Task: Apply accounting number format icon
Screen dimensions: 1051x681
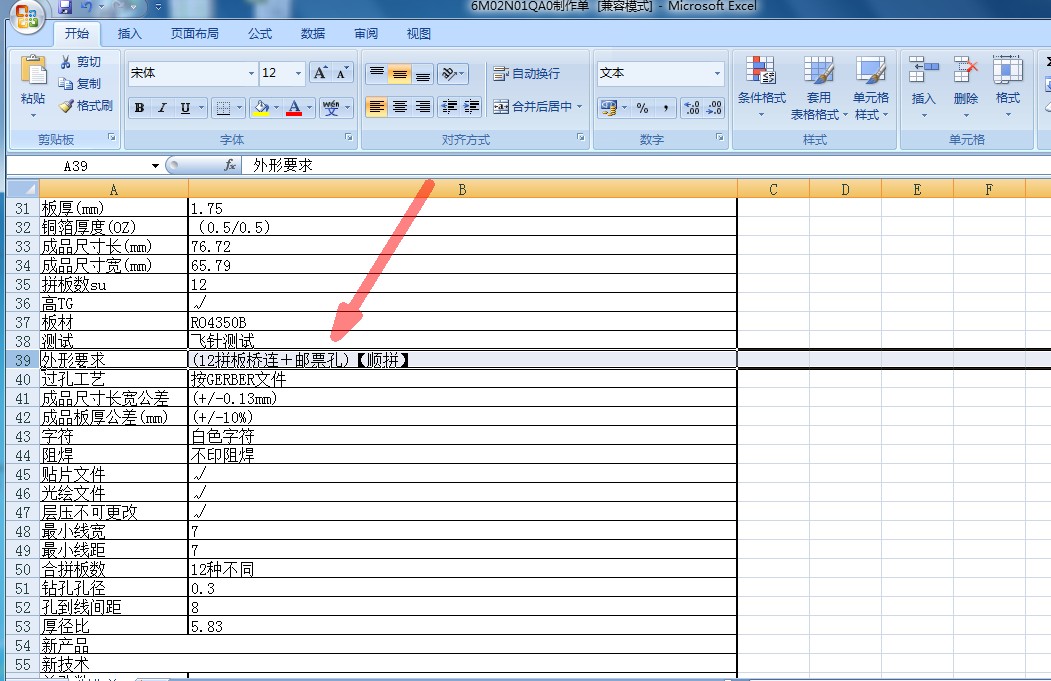Action: point(609,107)
